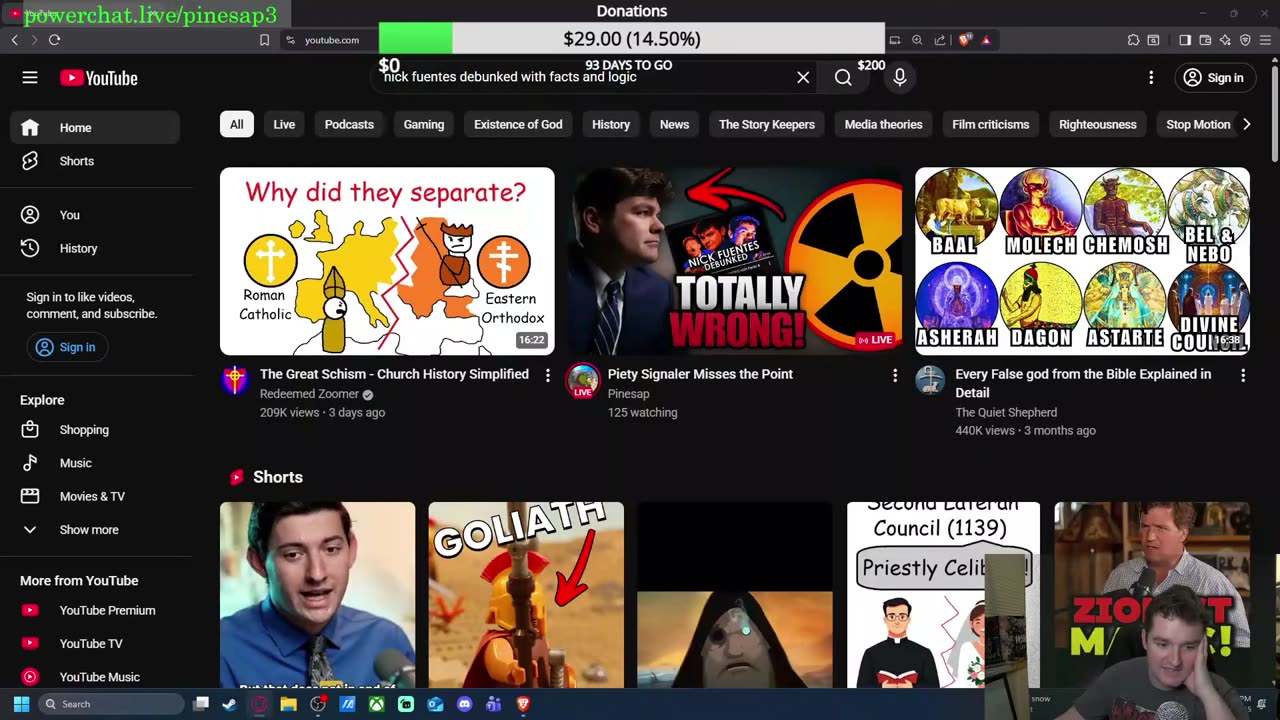
Task: Toggle the Brave sidebar panel
Action: [x=1185, y=40]
